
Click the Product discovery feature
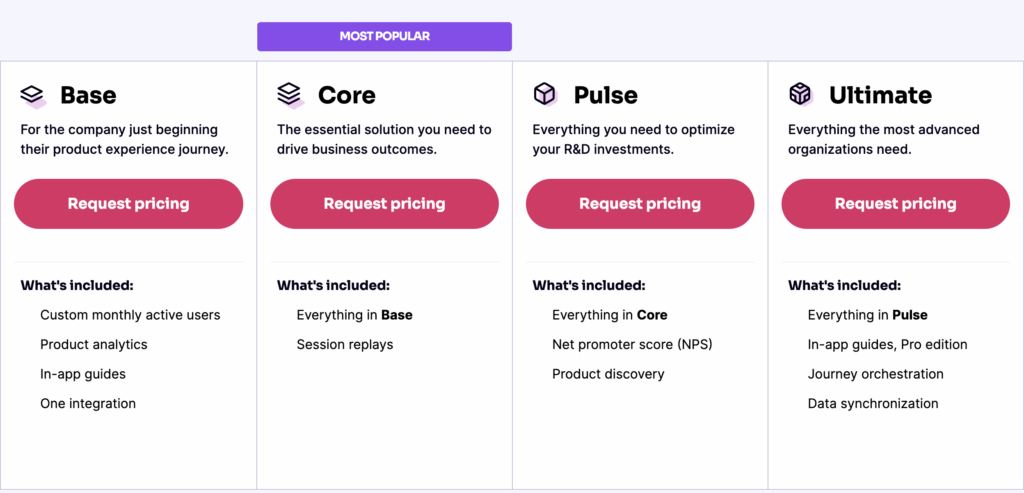(x=608, y=374)
